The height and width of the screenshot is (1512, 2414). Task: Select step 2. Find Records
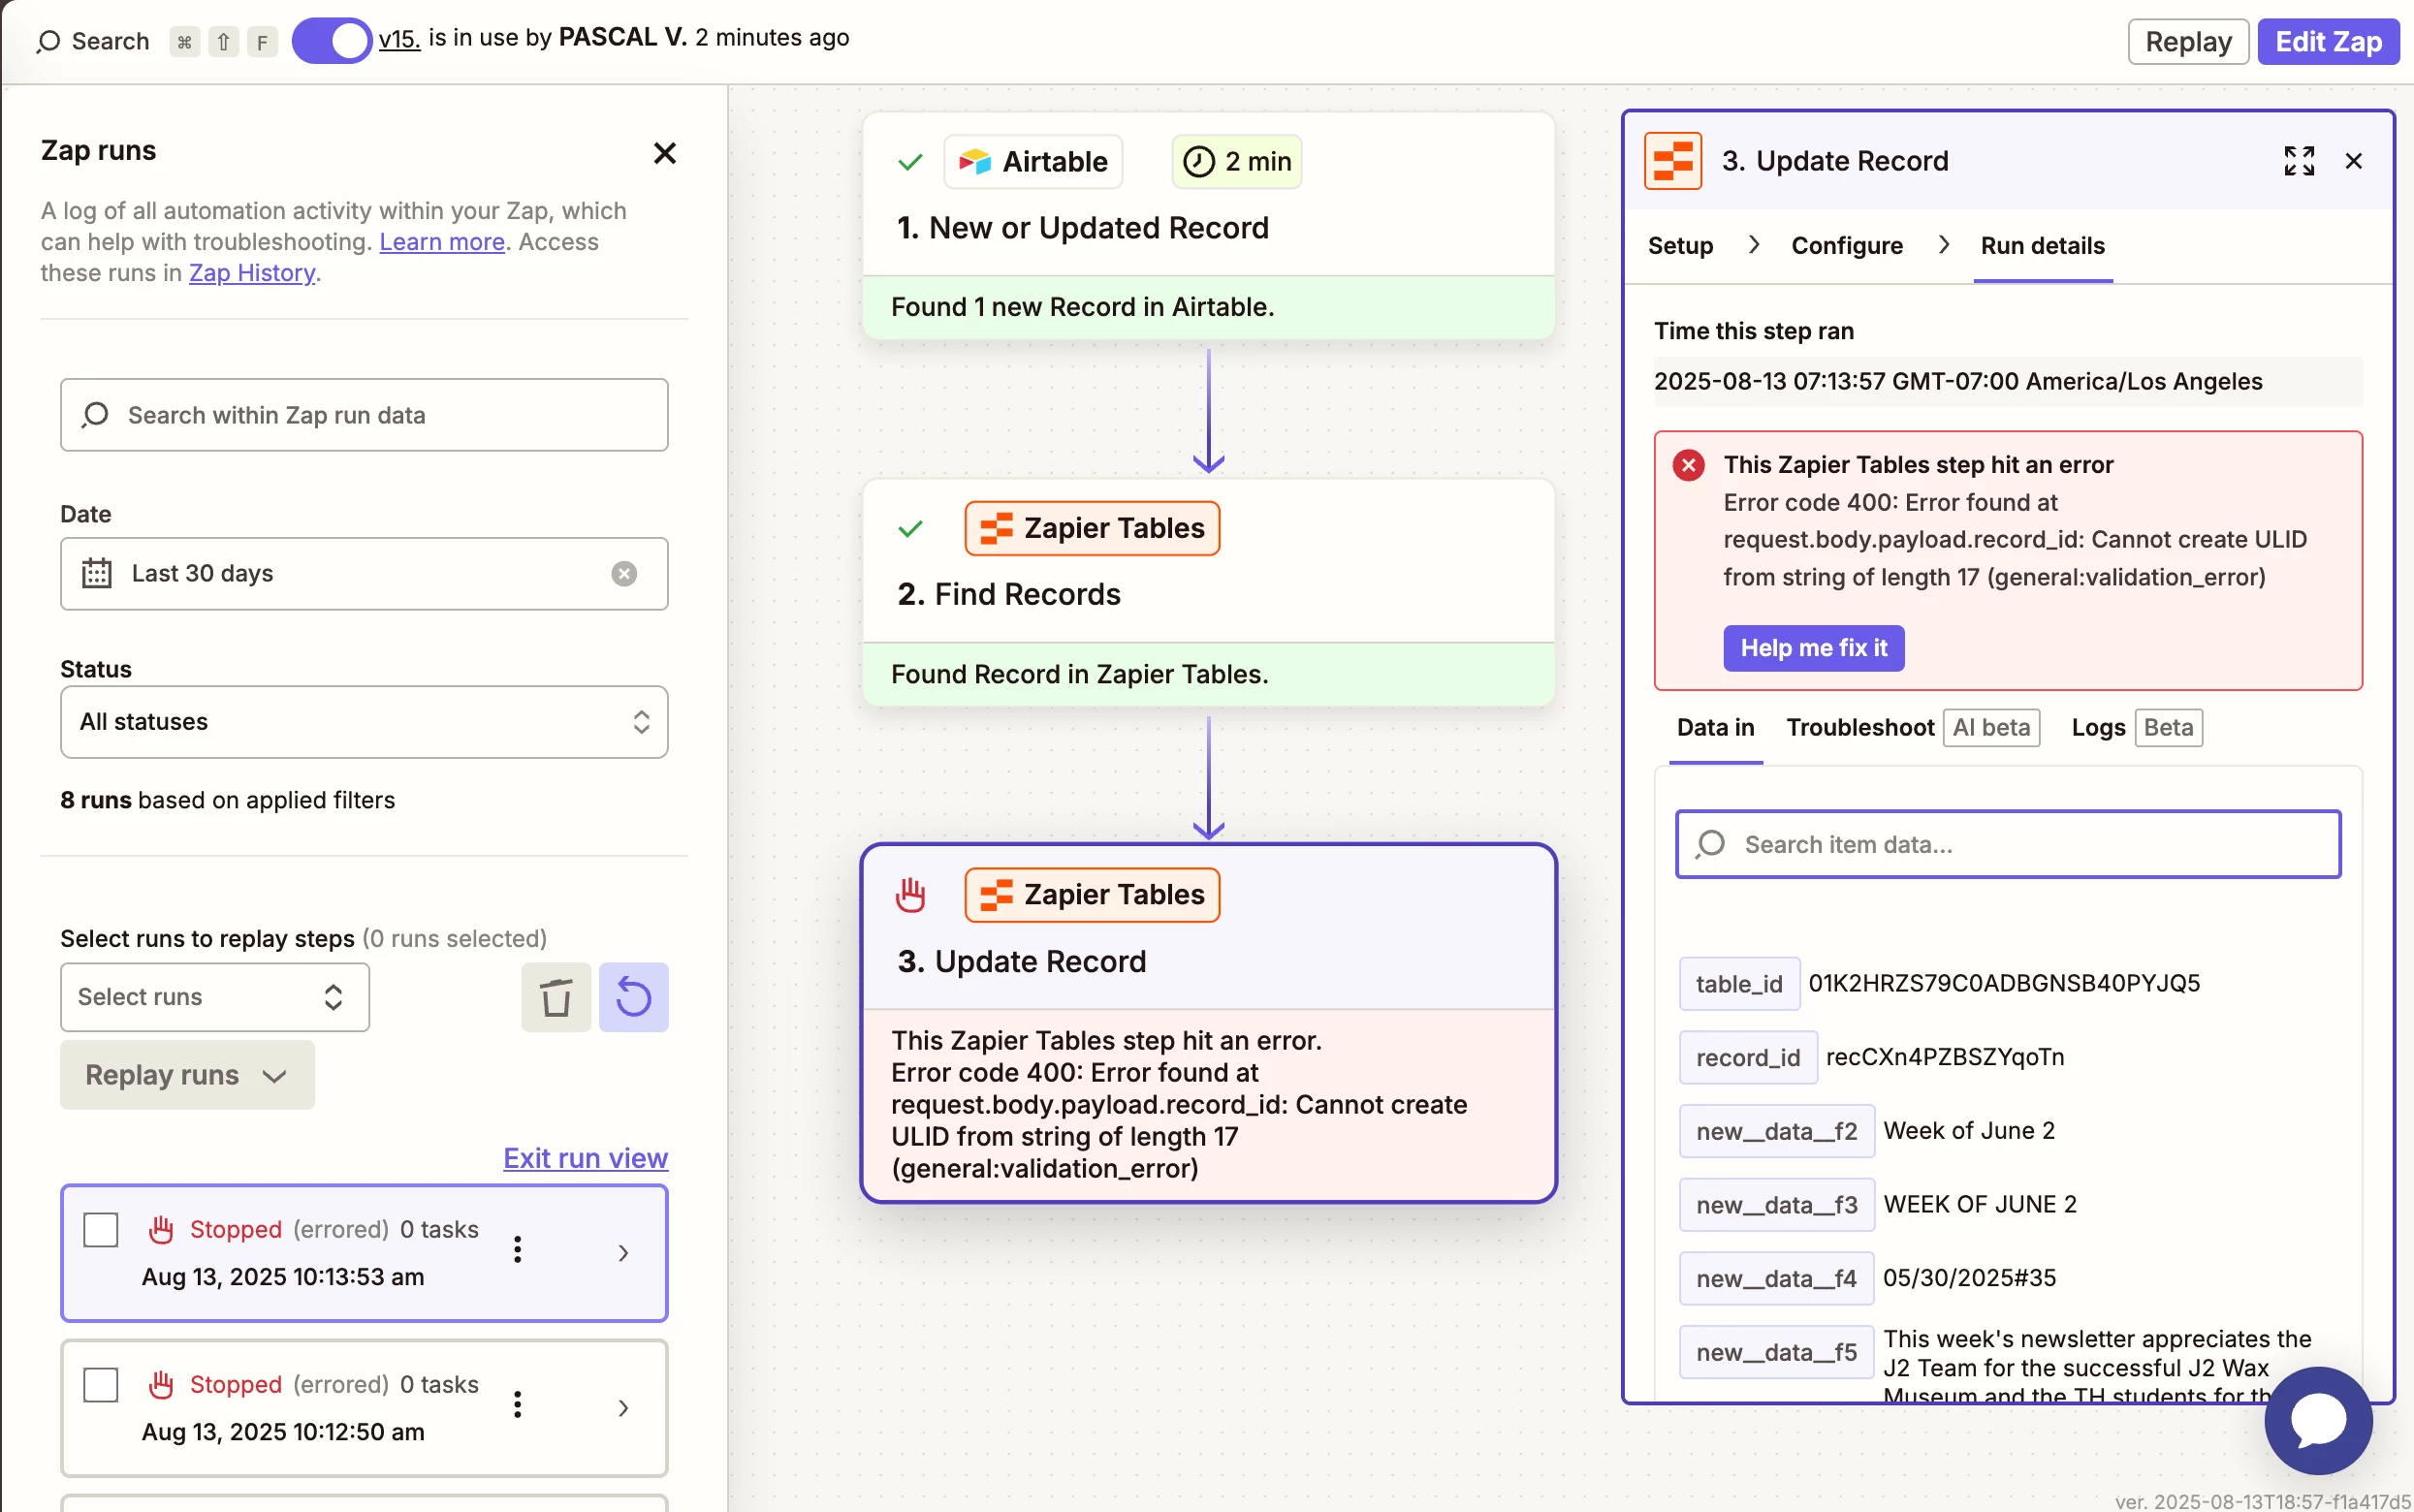(x=1009, y=594)
